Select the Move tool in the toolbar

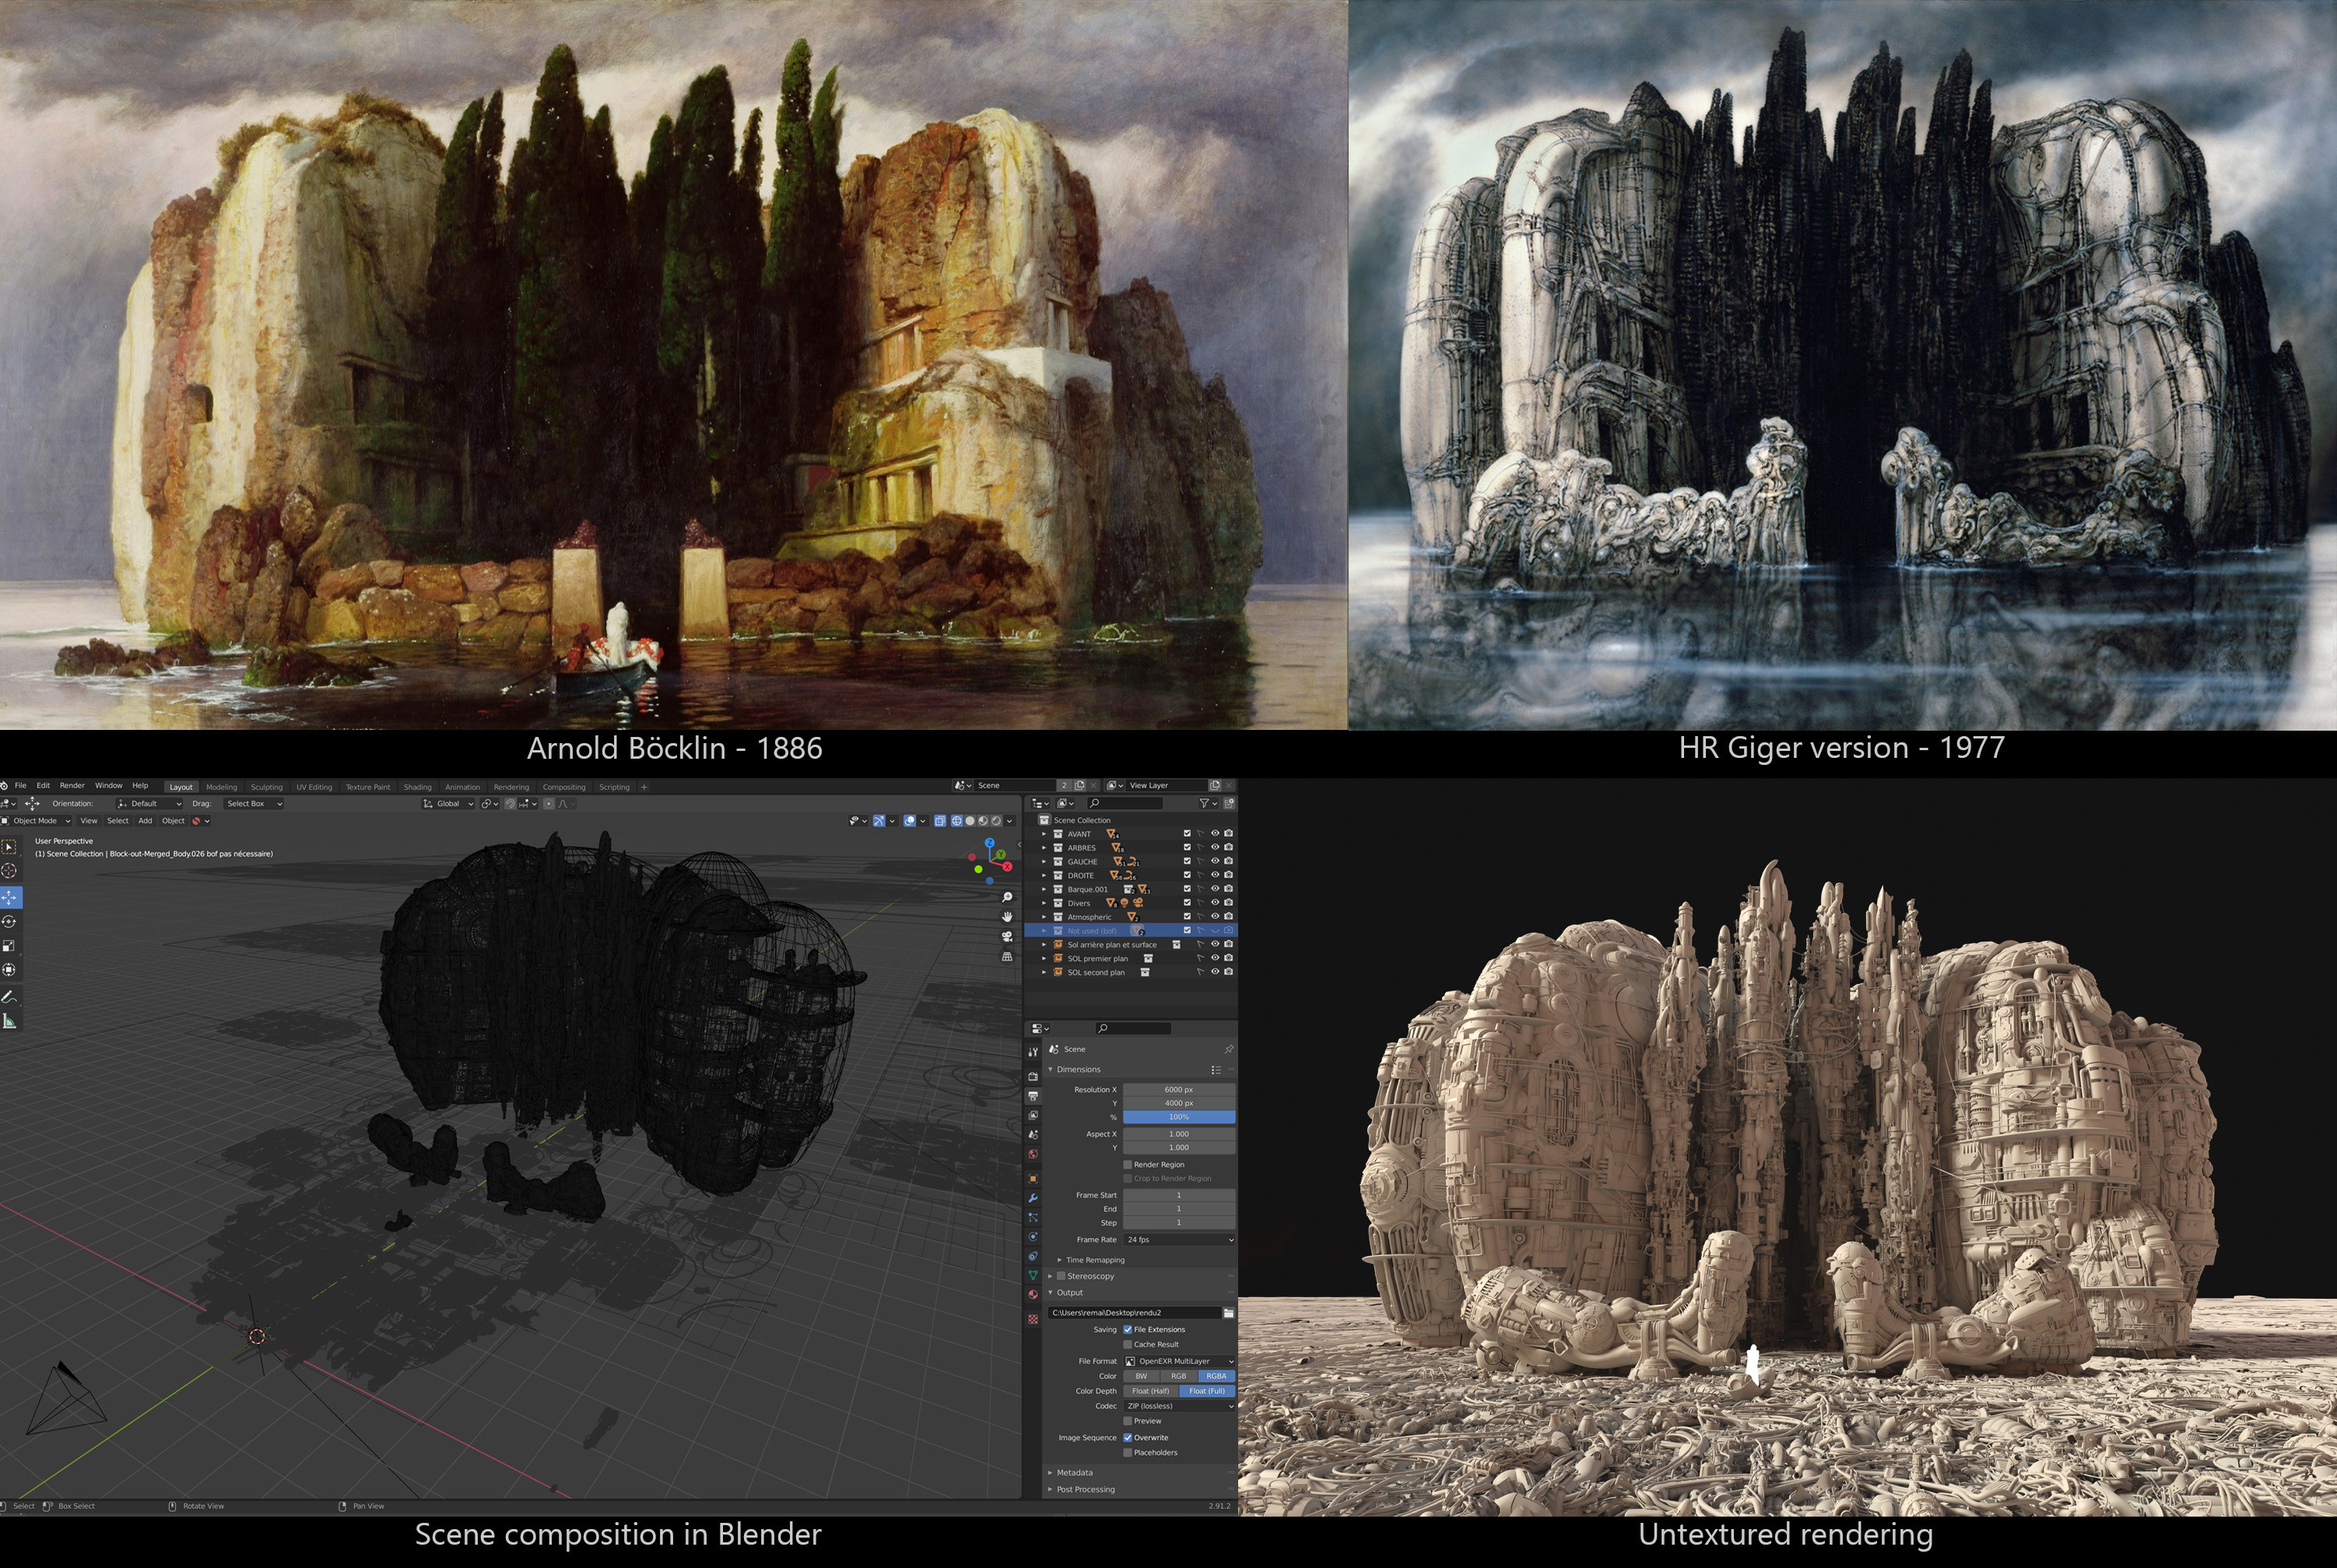pyautogui.click(x=9, y=897)
